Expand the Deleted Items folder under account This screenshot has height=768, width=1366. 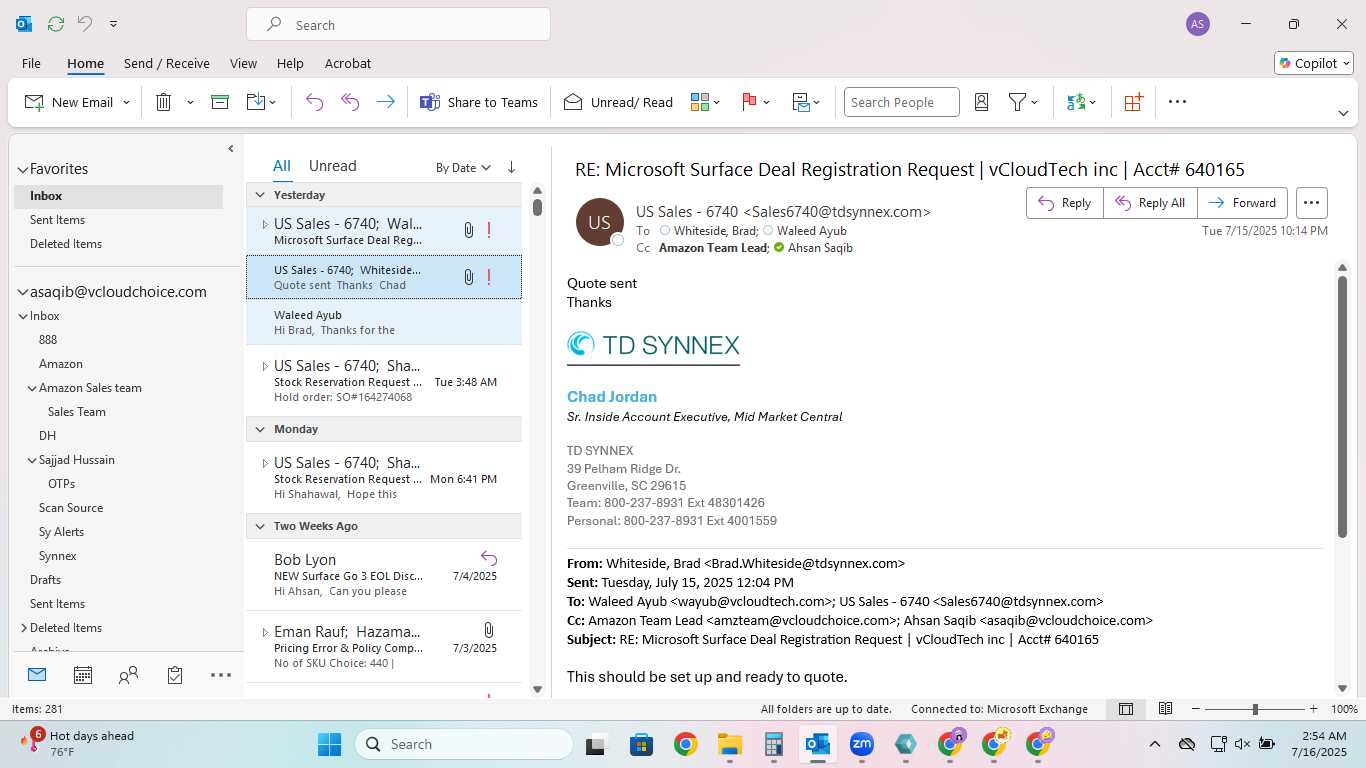[x=23, y=628]
